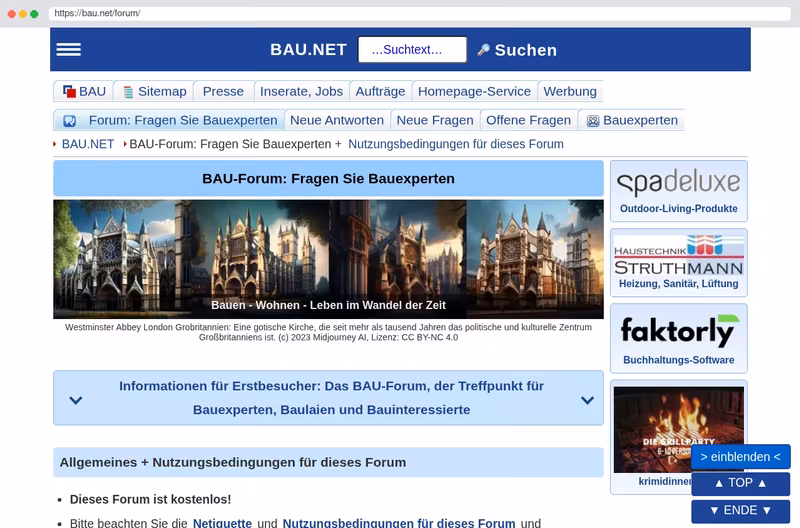Open Nutzungsbedingungen für dieses Forum breadcrumb link
The height and width of the screenshot is (528, 800).
(x=456, y=144)
